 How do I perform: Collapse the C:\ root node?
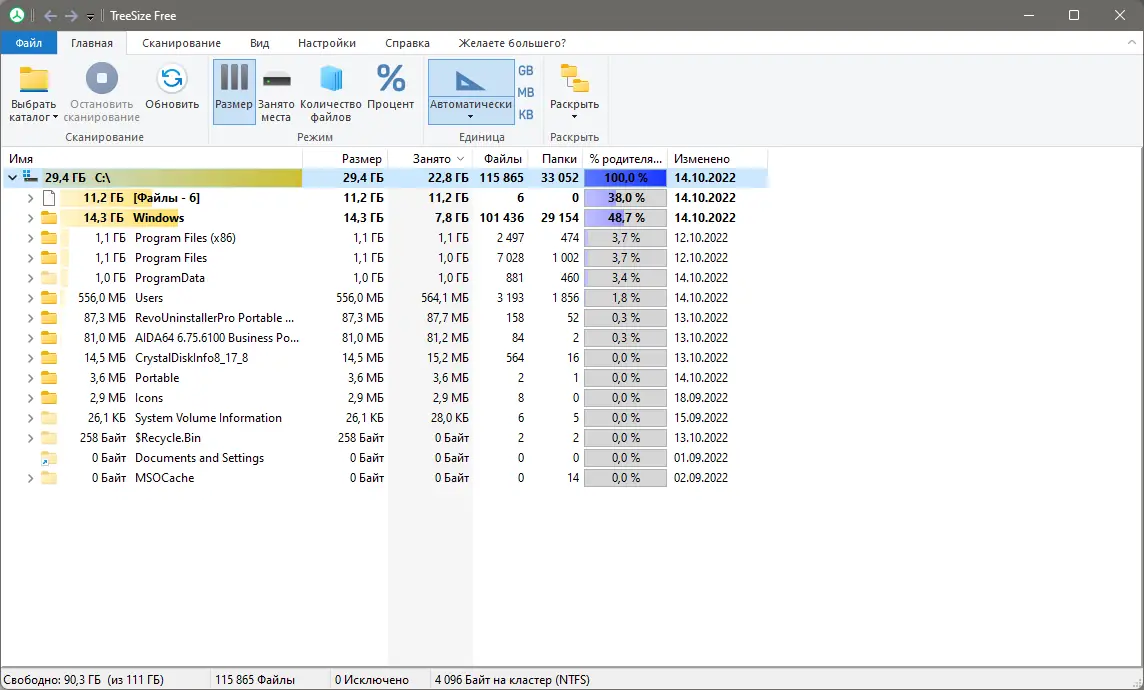coord(12,177)
